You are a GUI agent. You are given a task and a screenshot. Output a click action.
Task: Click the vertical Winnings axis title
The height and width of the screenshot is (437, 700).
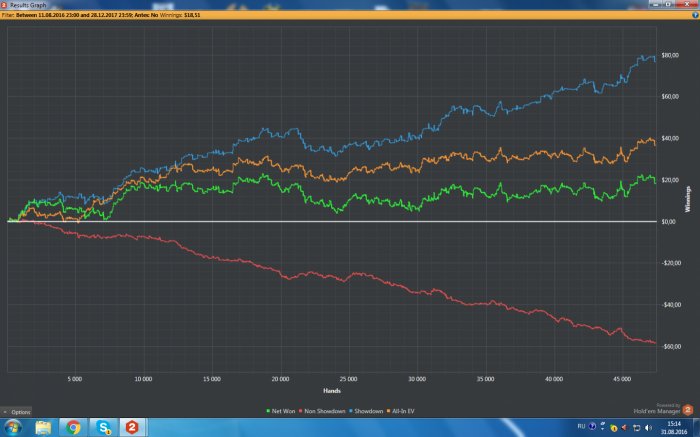point(688,199)
